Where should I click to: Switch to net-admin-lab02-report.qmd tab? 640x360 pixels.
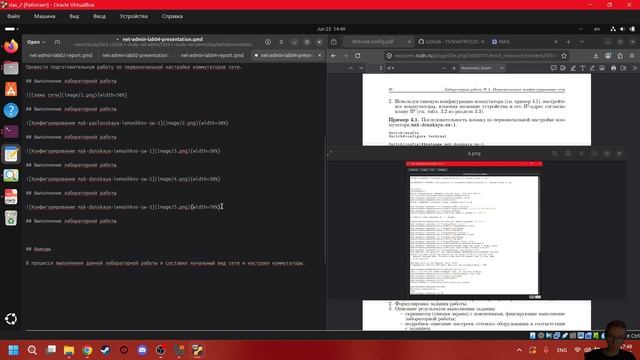[x=60, y=55]
